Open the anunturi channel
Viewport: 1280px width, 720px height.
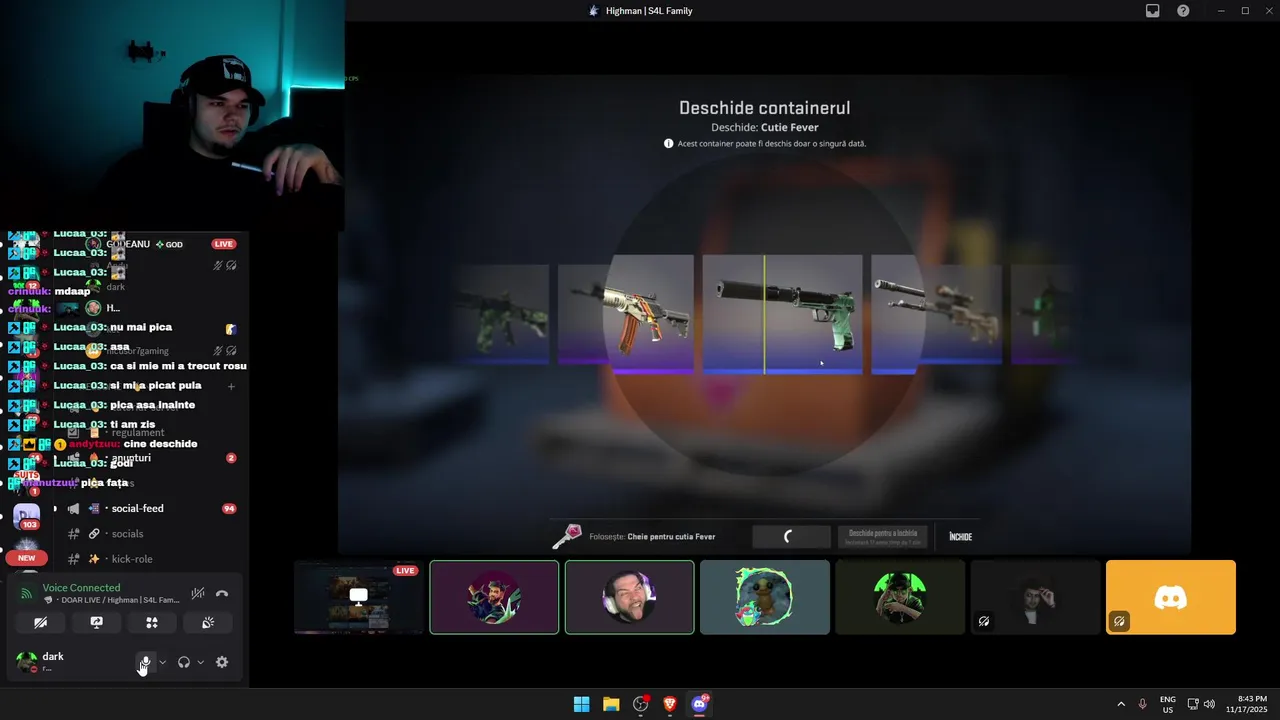point(150,458)
